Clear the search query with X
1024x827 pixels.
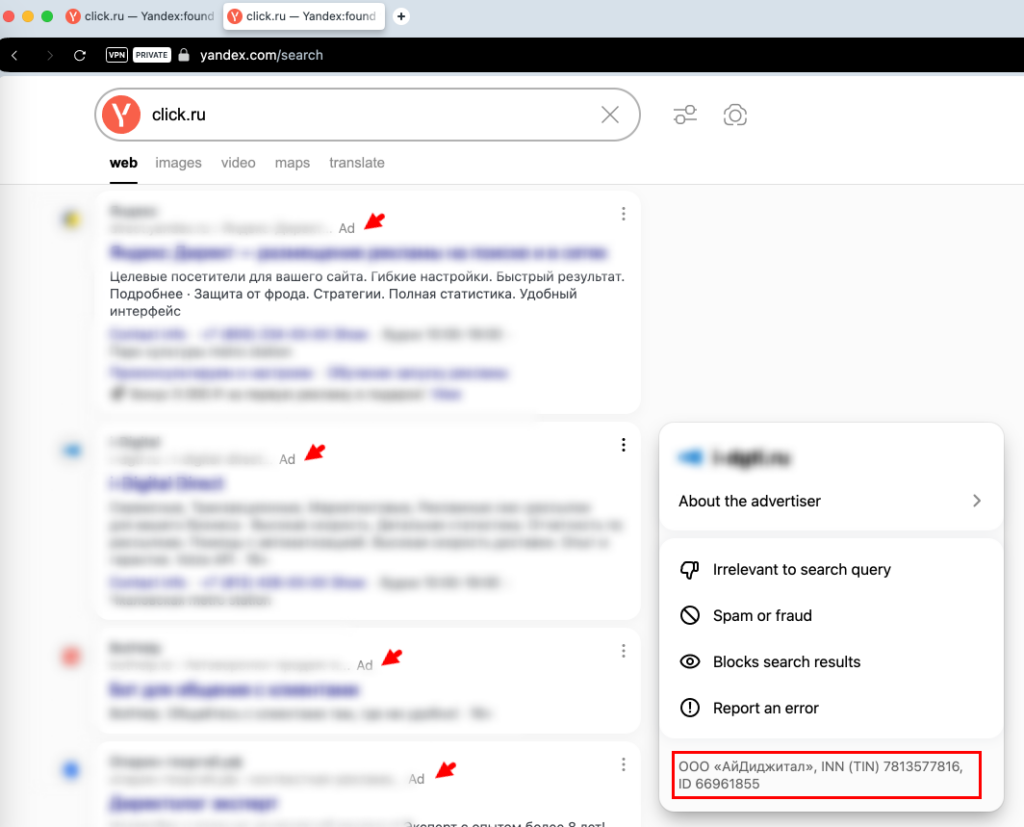(610, 115)
